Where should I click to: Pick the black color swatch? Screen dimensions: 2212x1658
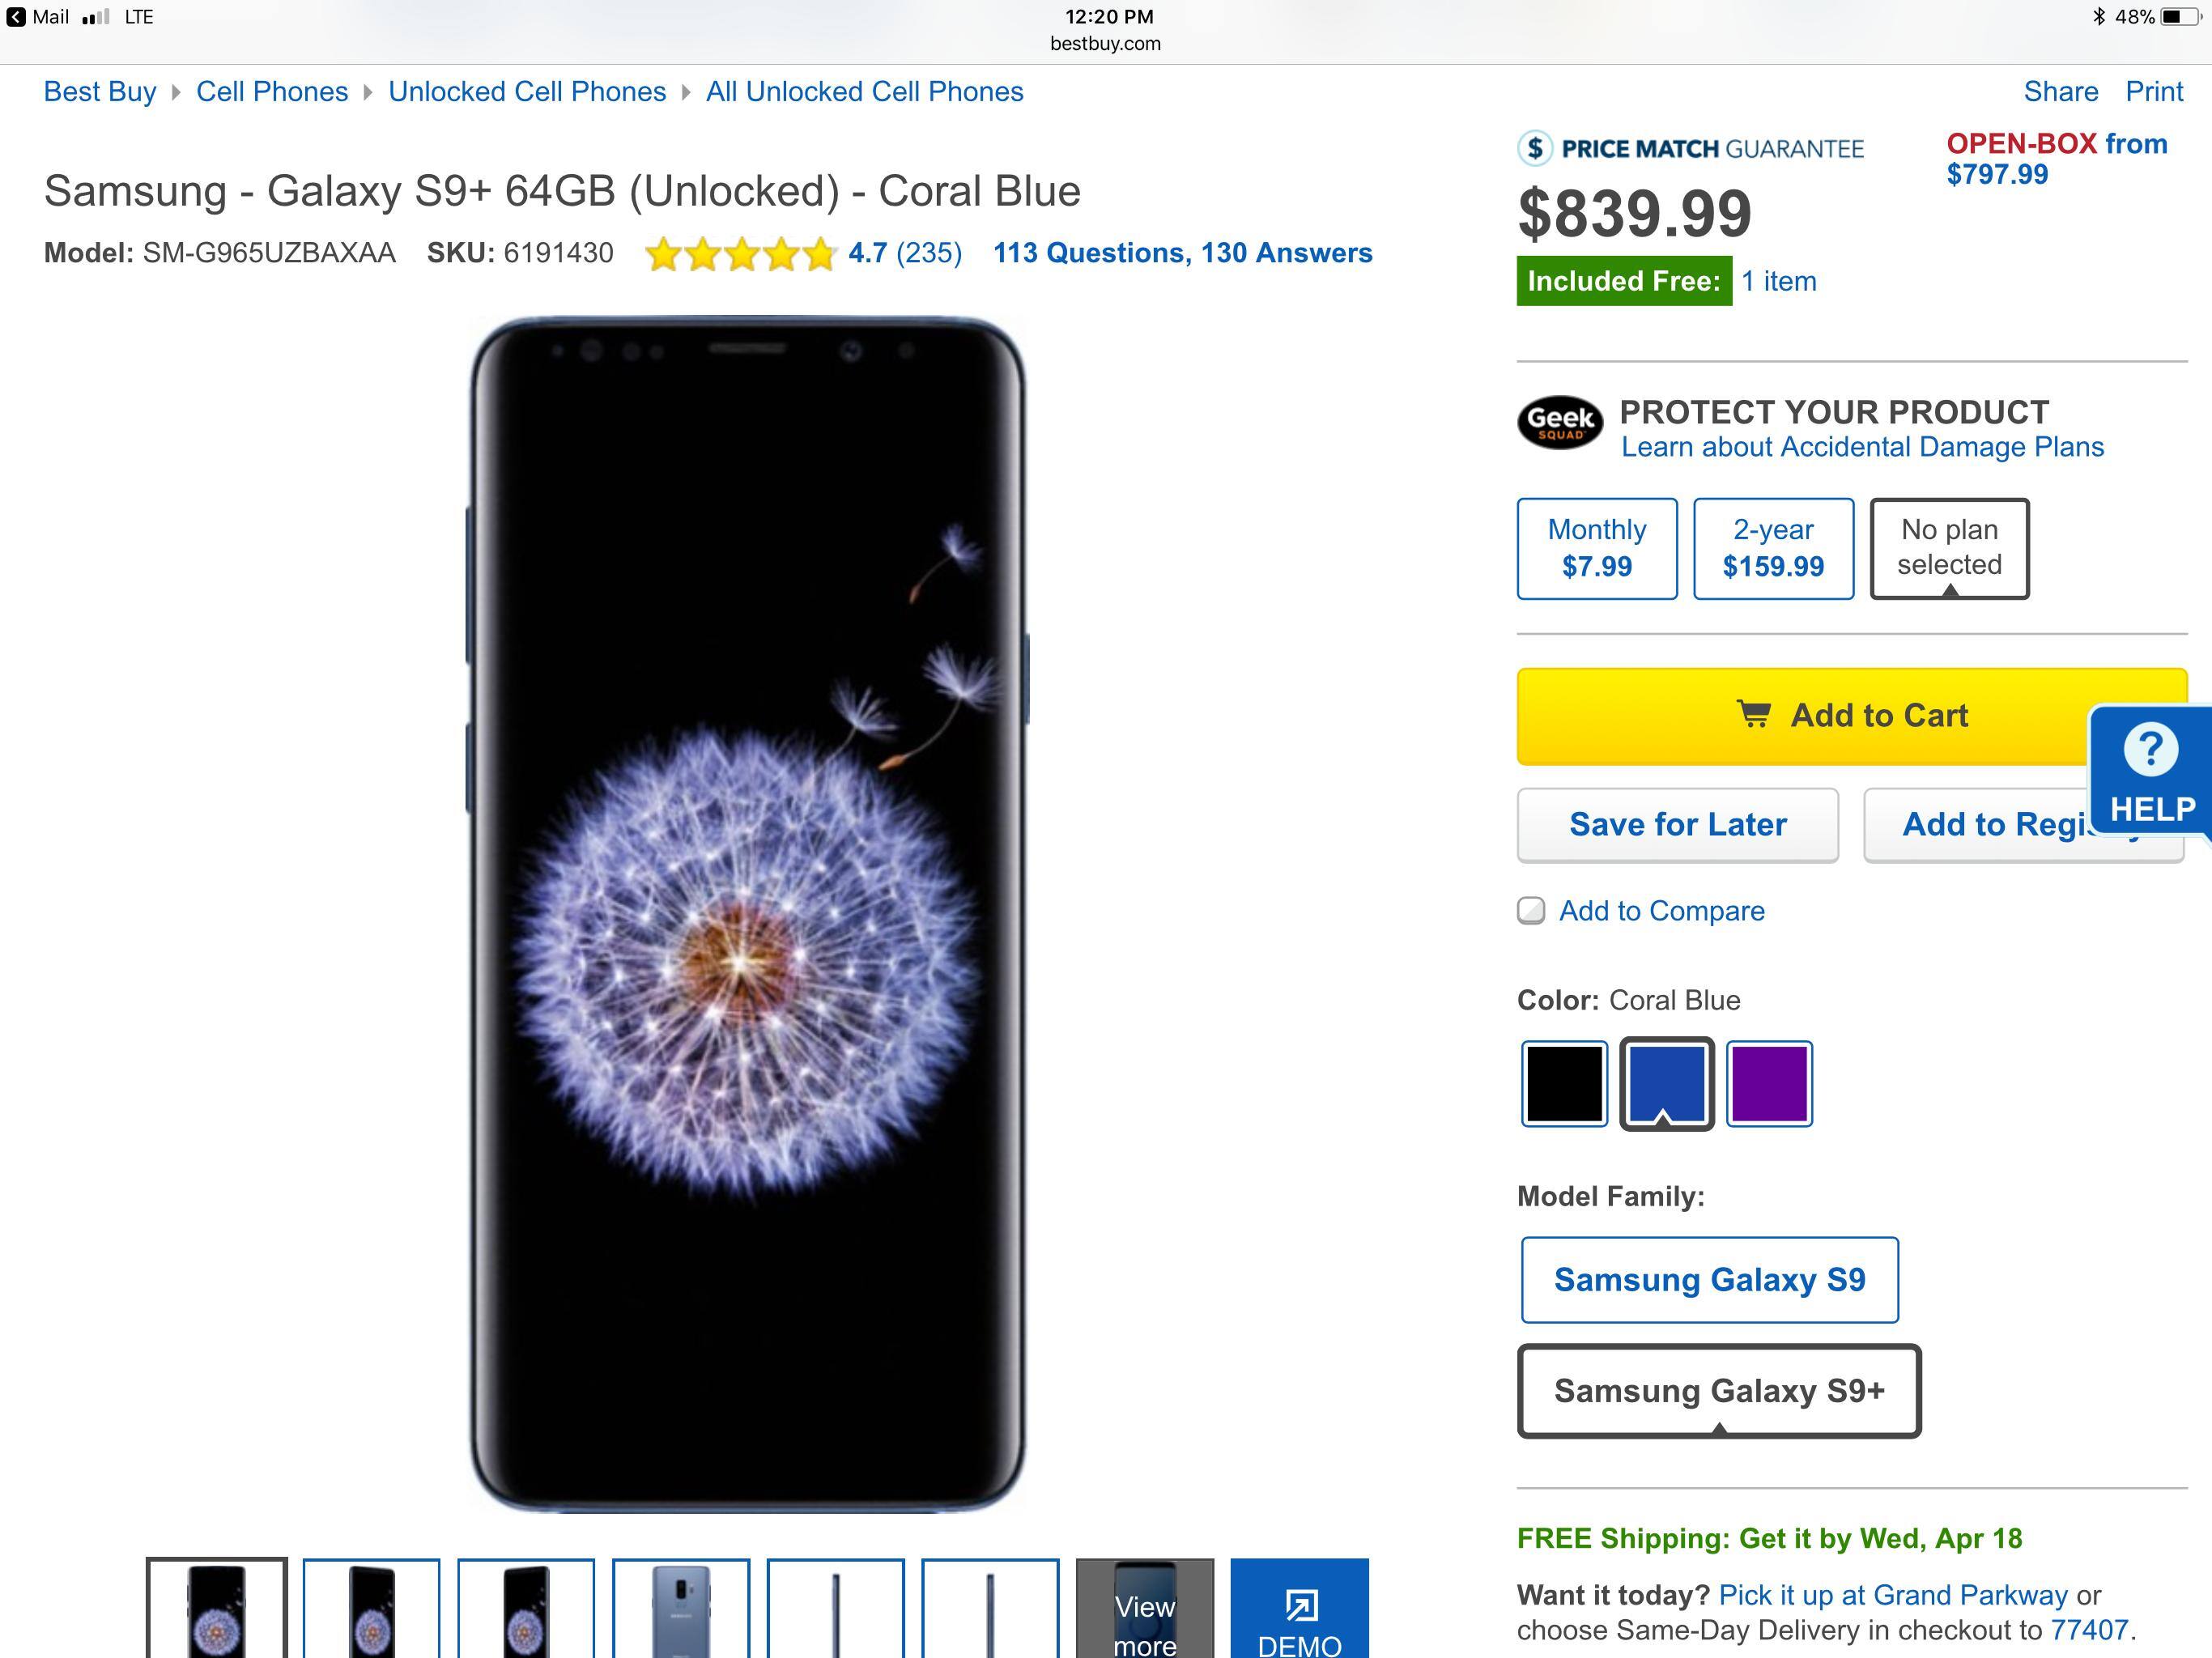1564,1084
